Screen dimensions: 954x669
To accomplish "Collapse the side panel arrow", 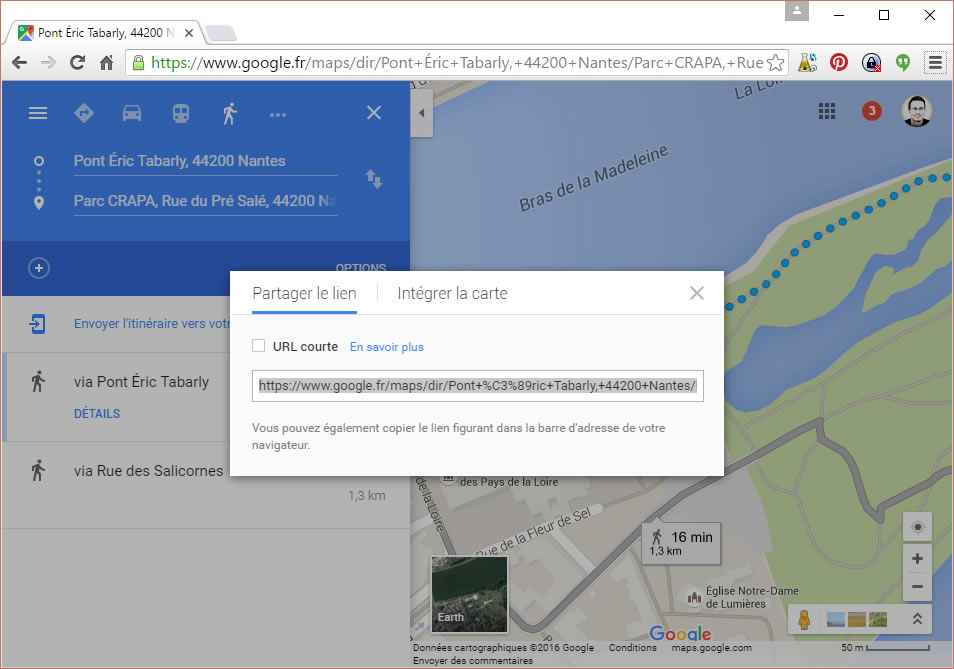I will click(421, 113).
